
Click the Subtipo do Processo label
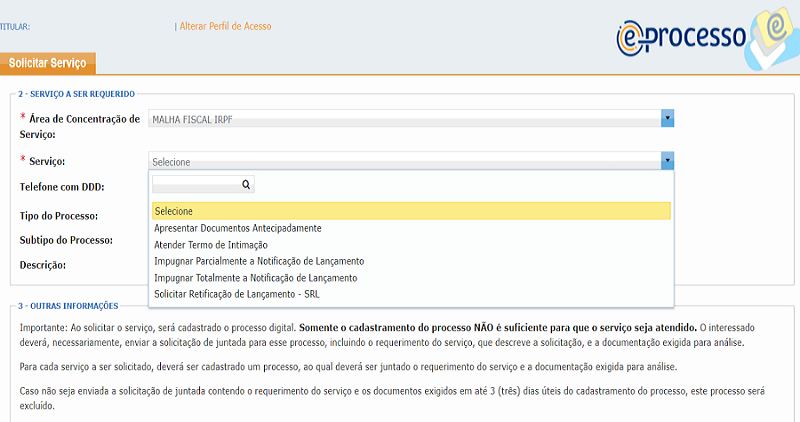click(65, 240)
